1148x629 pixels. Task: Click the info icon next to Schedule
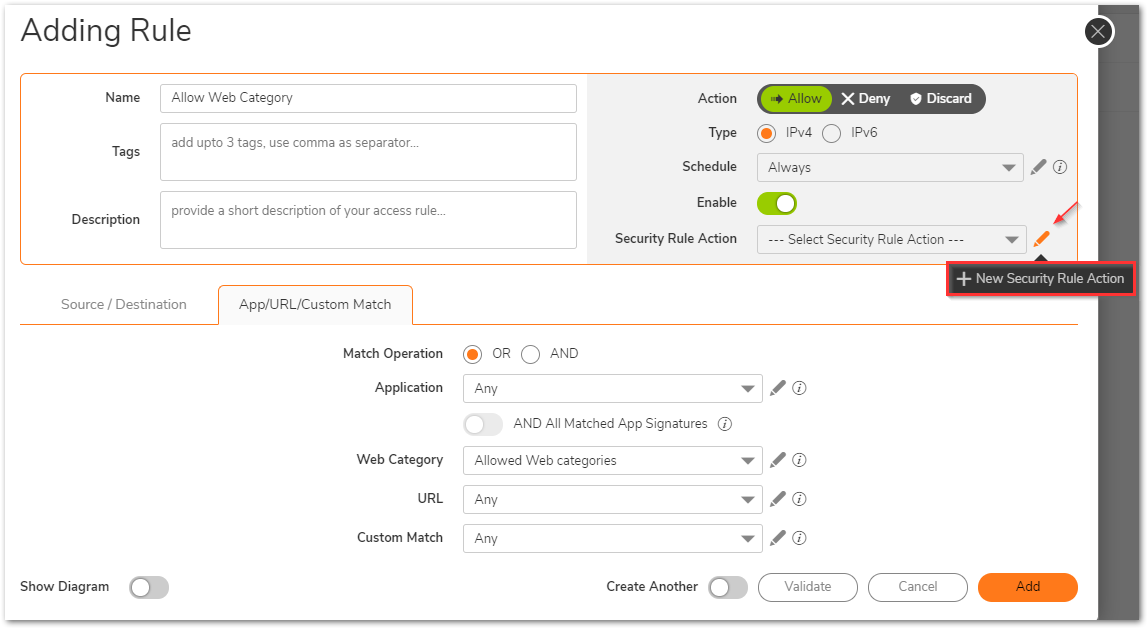[1060, 167]
